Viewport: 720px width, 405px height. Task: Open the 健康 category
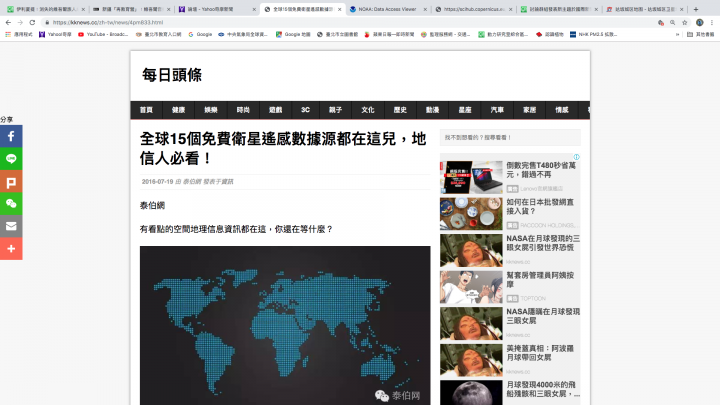(178, 110)
